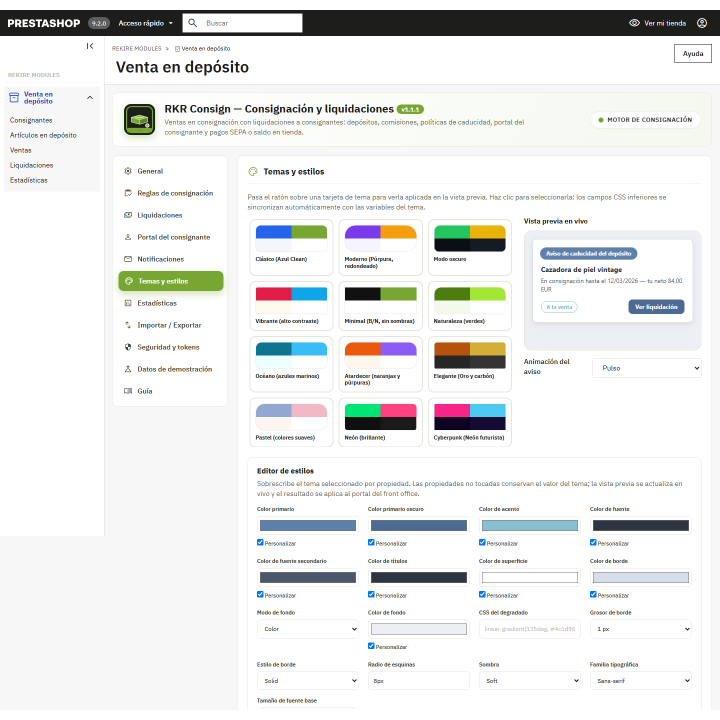720x720 pixels.
Task: Select the Elegante (Oro y carbón) theme card
Action: pyautogui.click(x=470, y=364)
